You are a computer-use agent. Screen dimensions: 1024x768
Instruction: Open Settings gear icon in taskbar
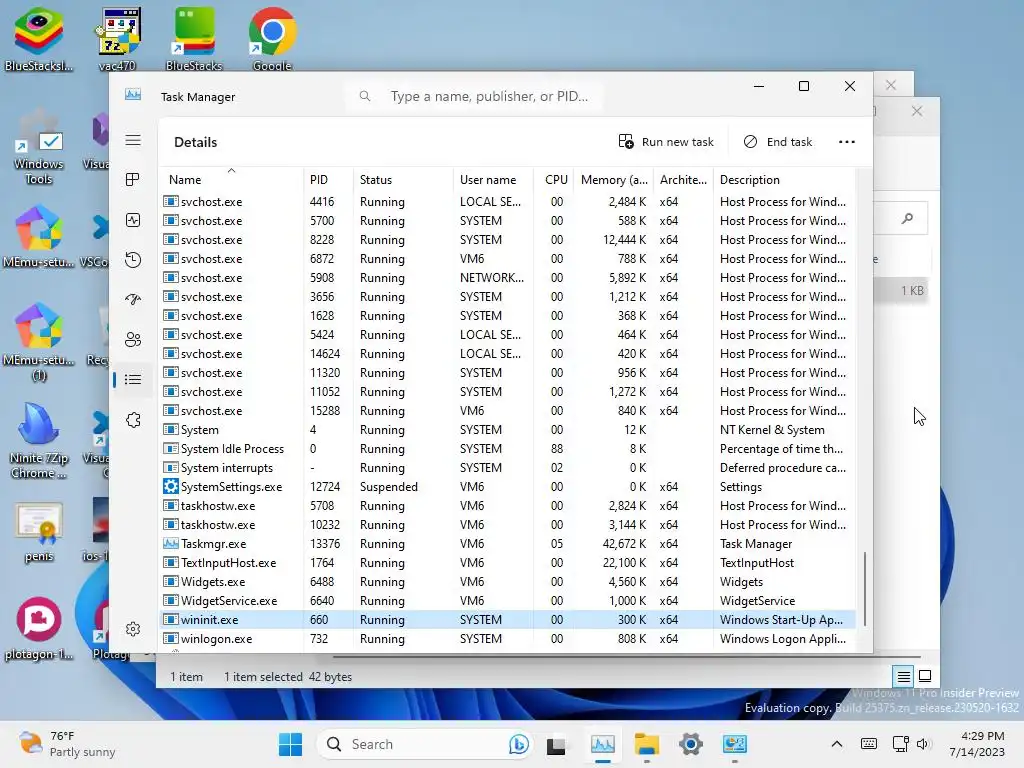coord(691,744)
